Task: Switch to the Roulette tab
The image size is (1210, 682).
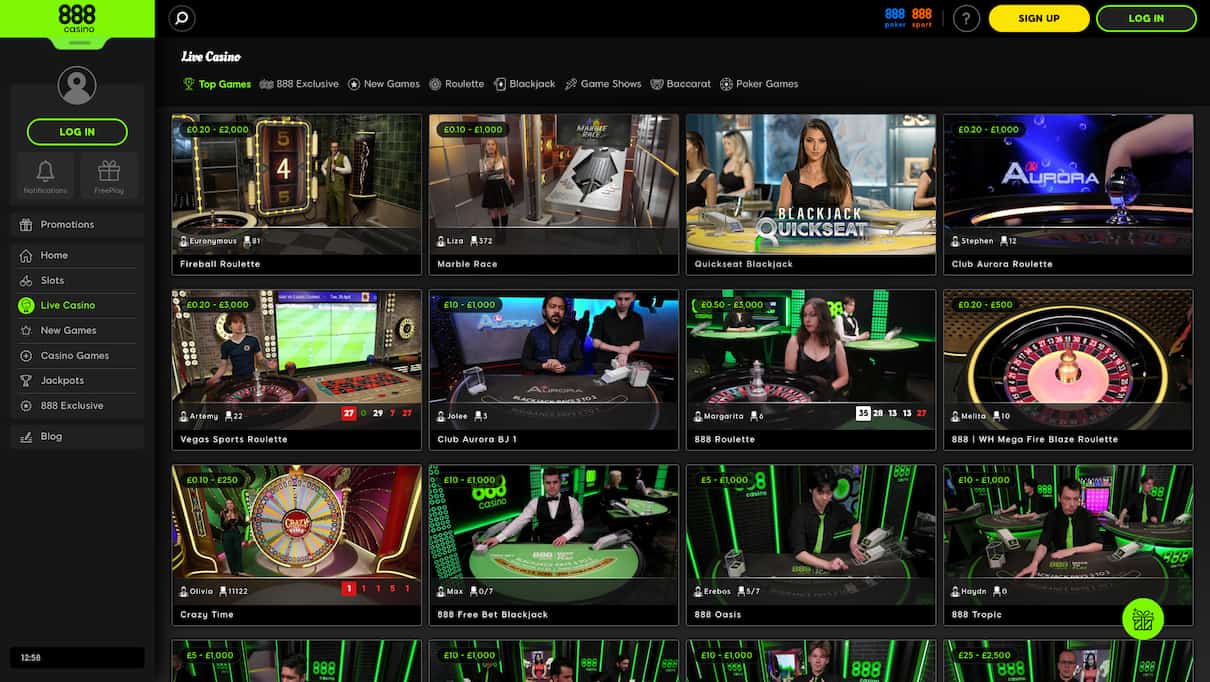Action: [456, 84]
